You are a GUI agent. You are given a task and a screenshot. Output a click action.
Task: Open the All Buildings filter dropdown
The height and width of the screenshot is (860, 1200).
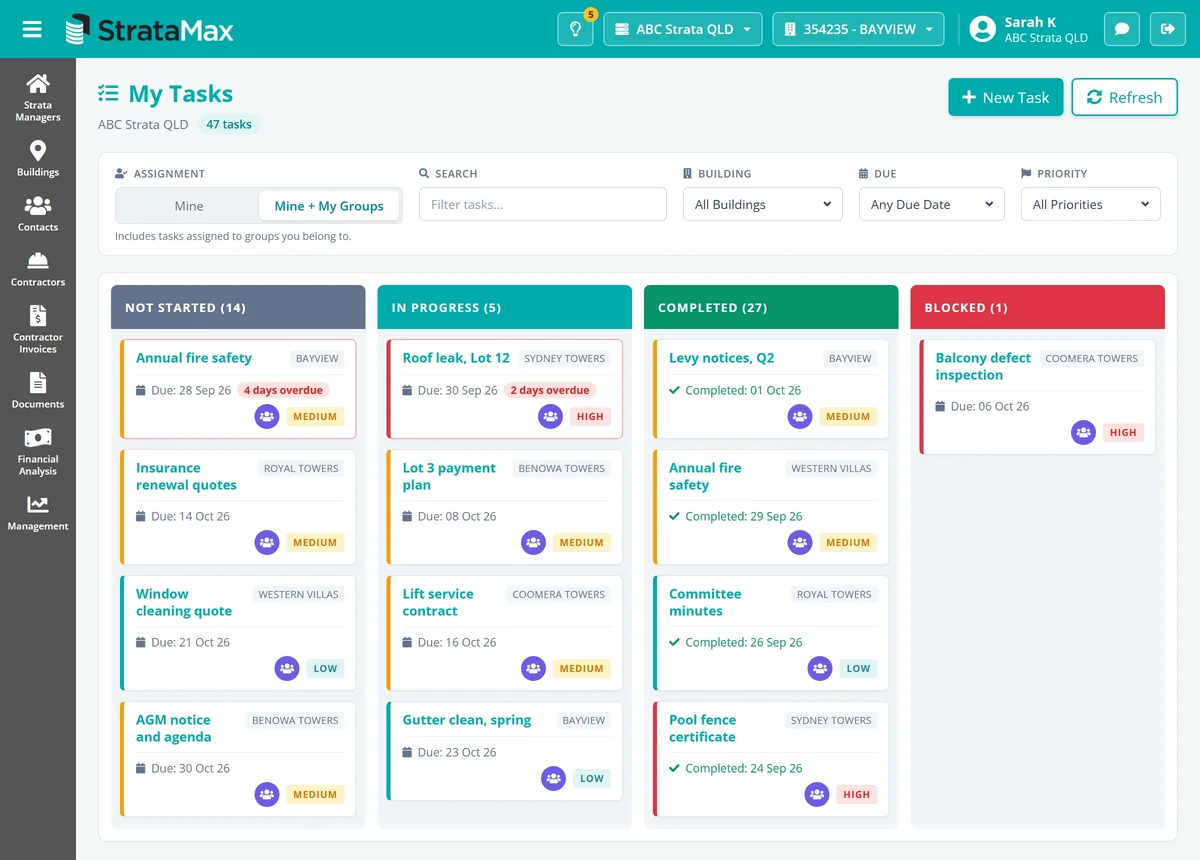[x=763, y=204]
